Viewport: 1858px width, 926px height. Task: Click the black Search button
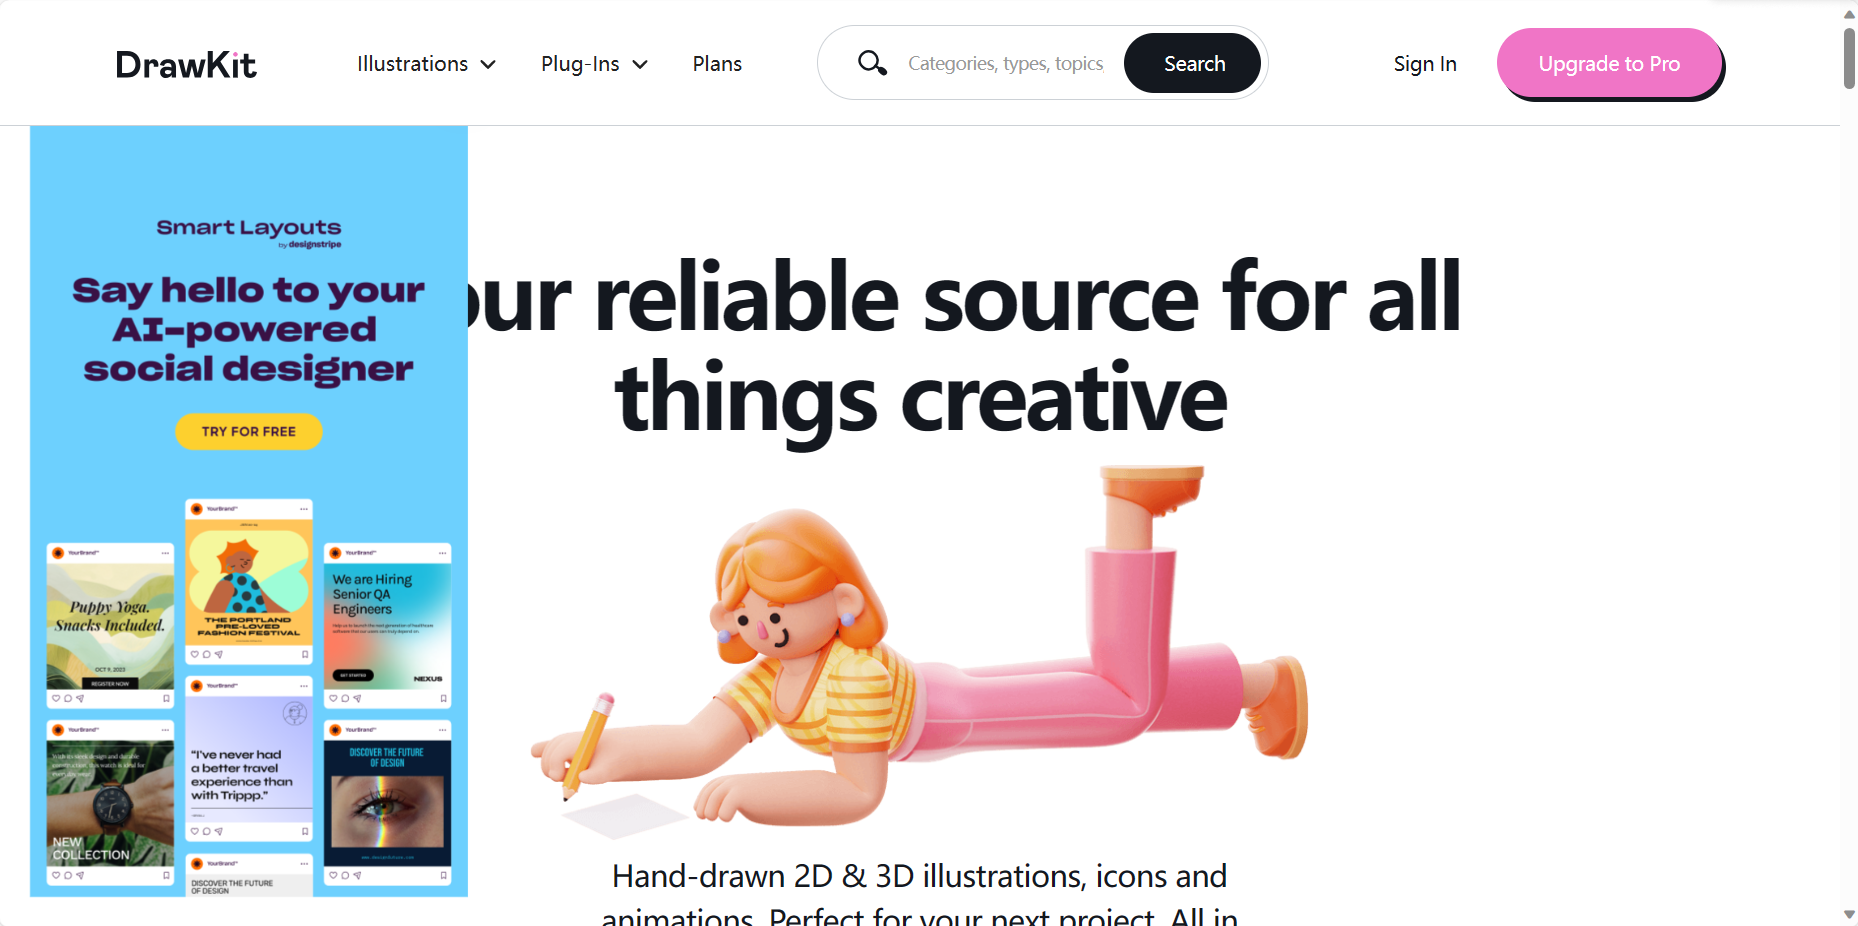tap(1193, 63)
